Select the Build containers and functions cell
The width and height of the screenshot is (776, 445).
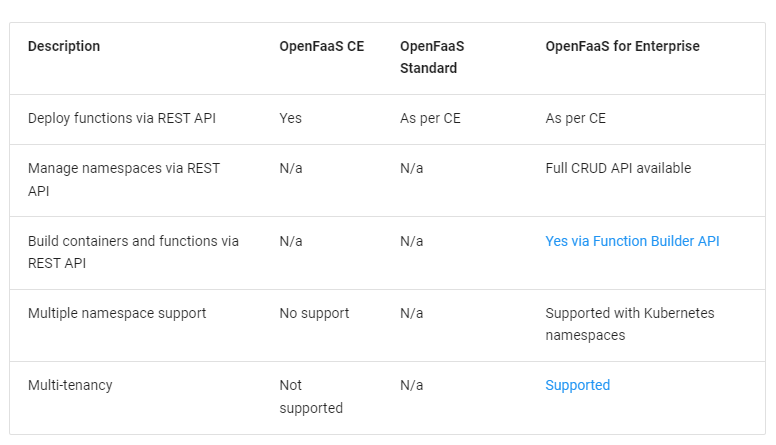(133, 252)
